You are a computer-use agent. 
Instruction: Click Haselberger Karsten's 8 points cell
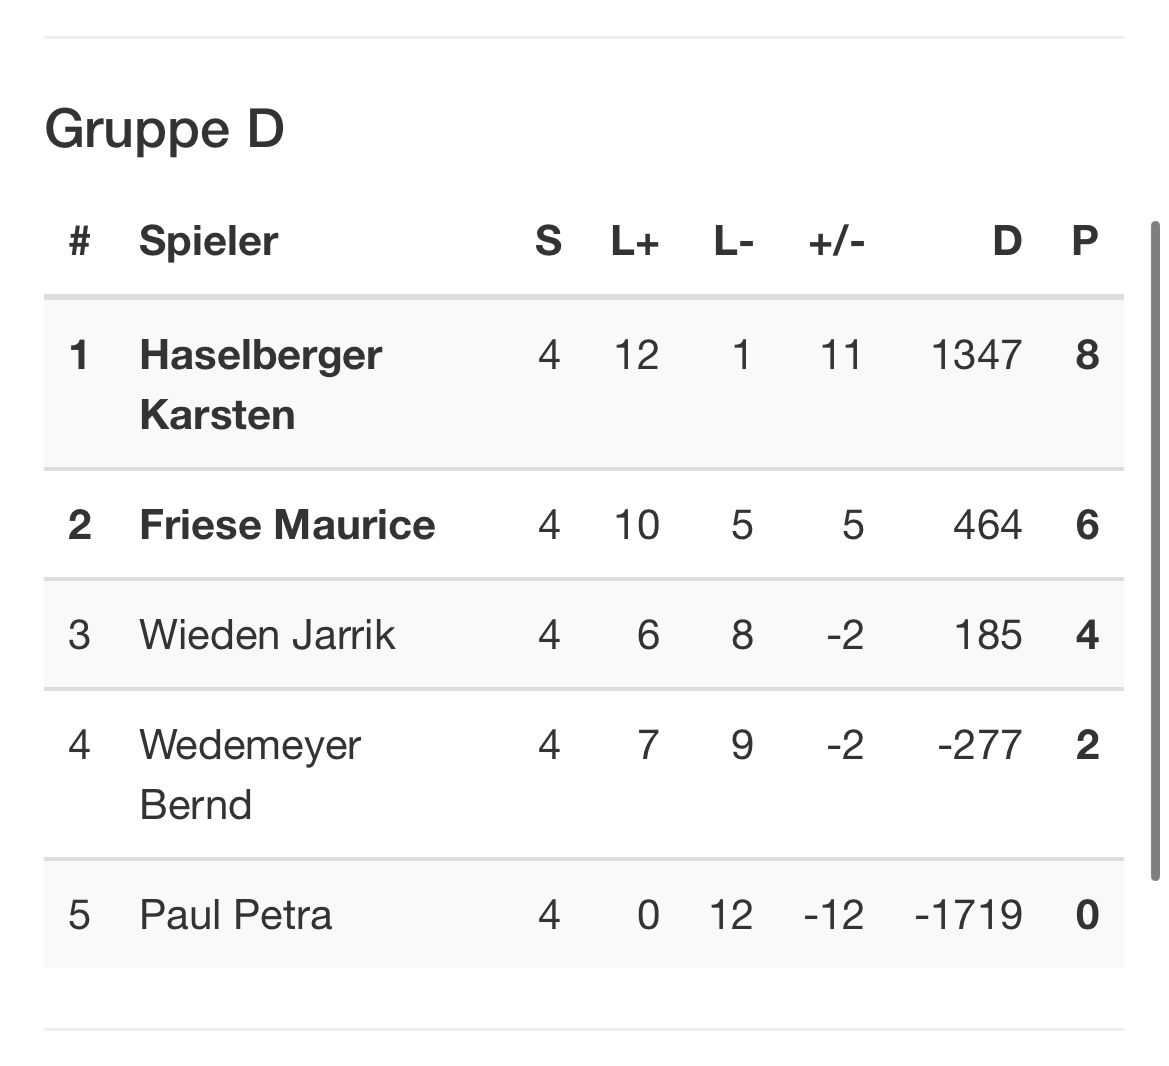(x=1087, y=355)
